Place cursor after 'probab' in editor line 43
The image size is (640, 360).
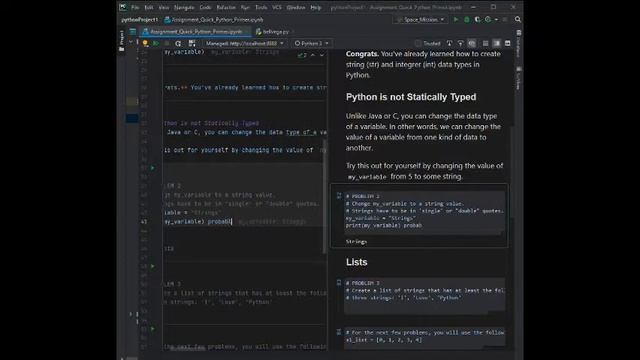click(231, 222)
